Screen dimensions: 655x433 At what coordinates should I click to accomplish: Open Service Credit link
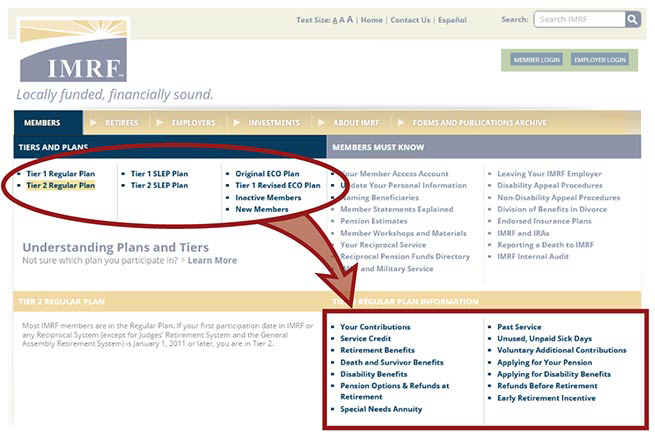click(x=366, y=339)
